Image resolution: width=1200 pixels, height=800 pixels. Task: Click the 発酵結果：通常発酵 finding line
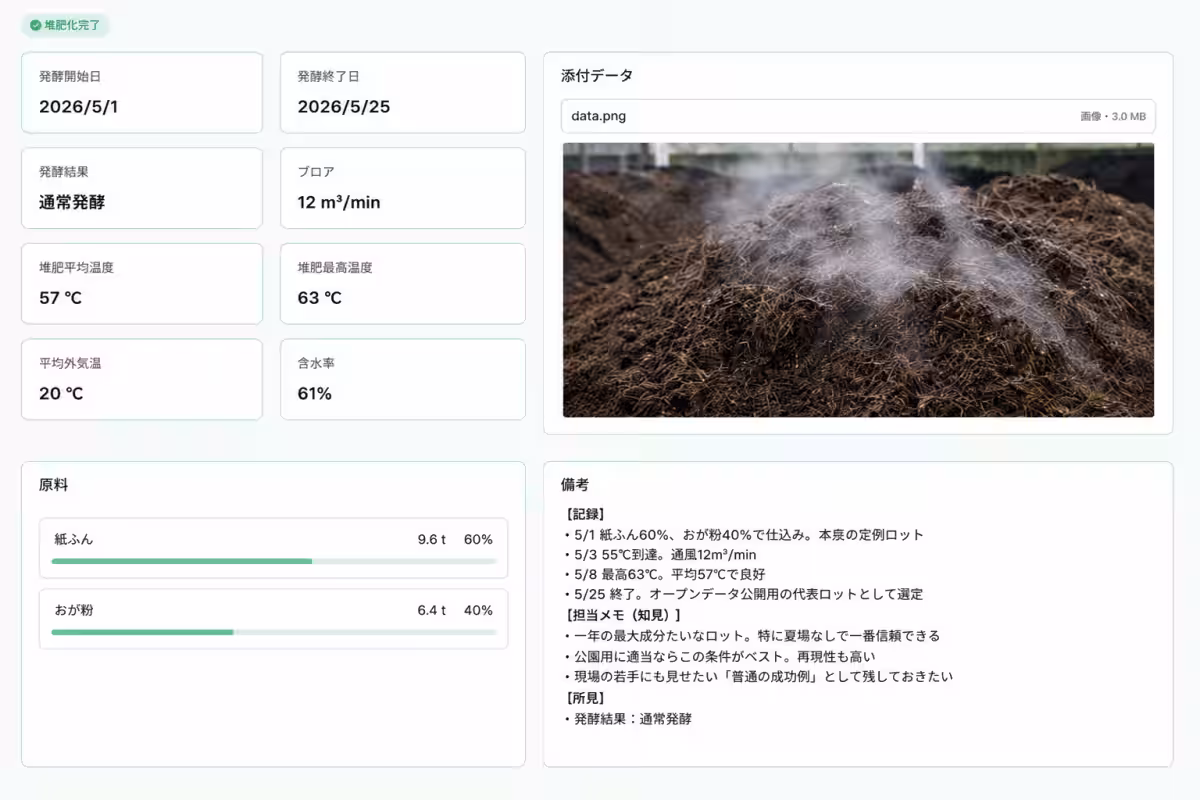(x=627, y=718)
